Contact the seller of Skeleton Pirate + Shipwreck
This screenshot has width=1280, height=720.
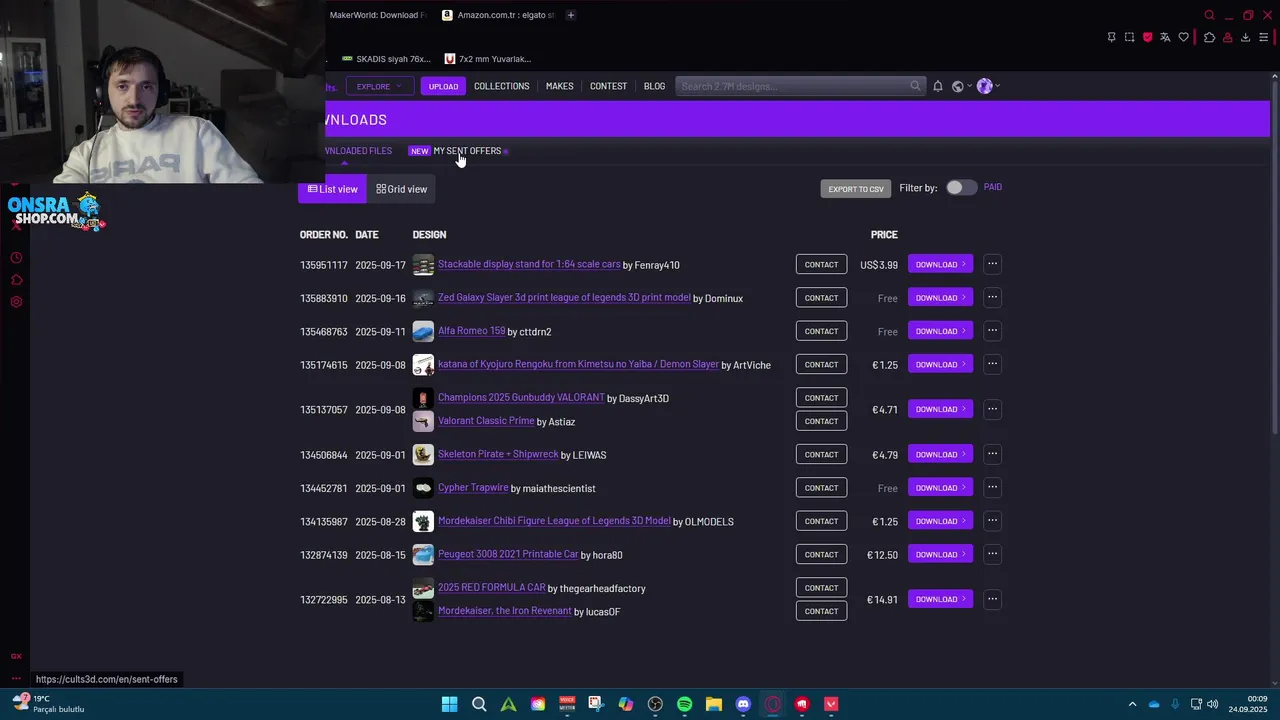[x=821, y=454]
